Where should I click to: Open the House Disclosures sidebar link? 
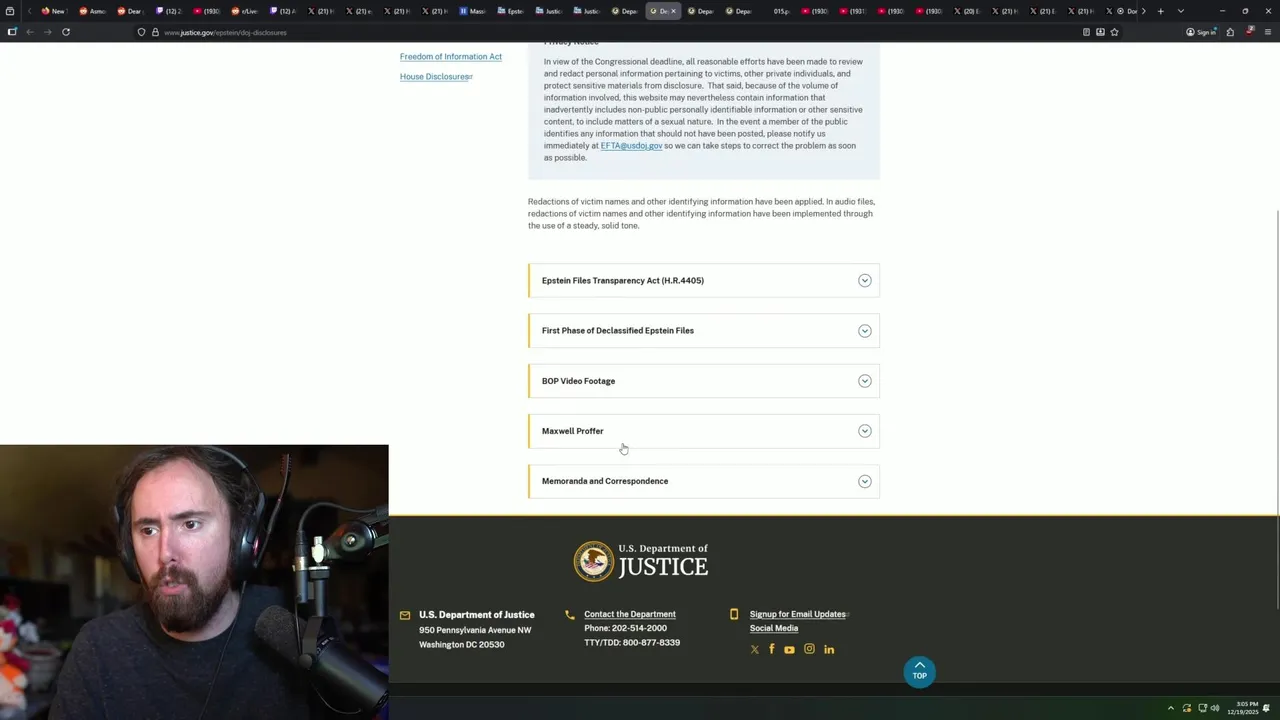click(x=436, y=77)
